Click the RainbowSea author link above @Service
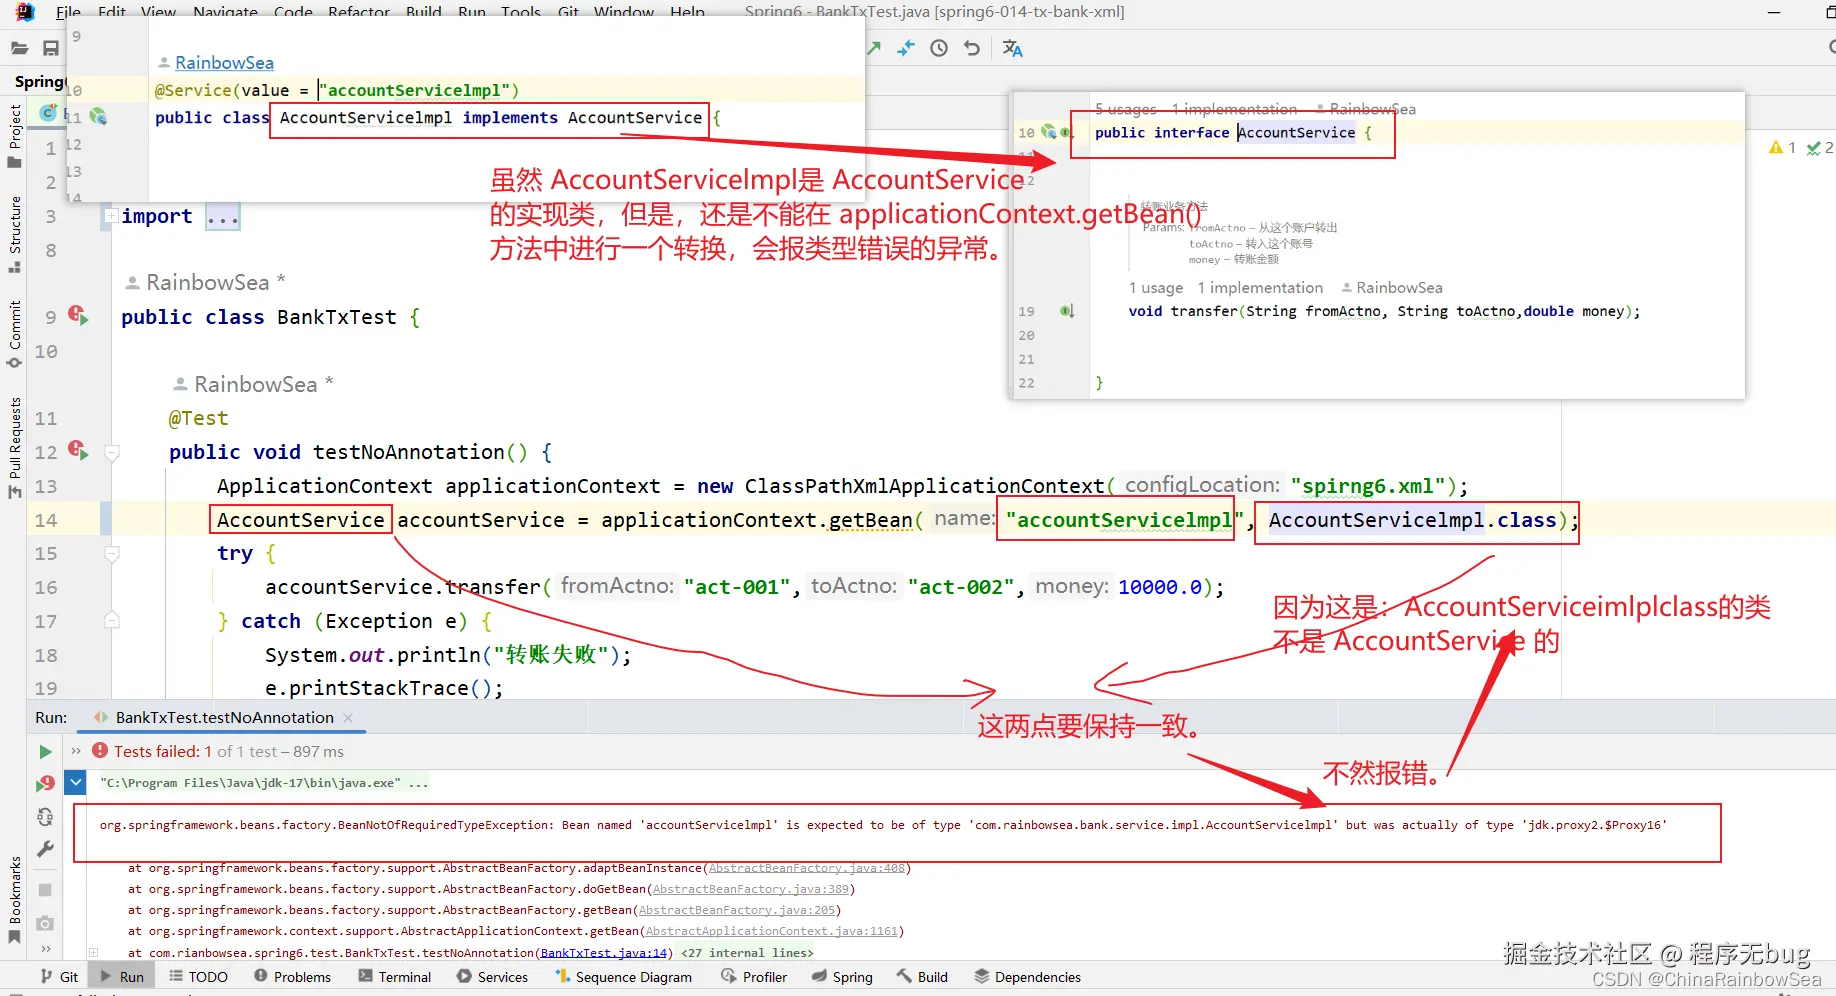This screenshot has width=1836, height=996. (x=224, y=63)
